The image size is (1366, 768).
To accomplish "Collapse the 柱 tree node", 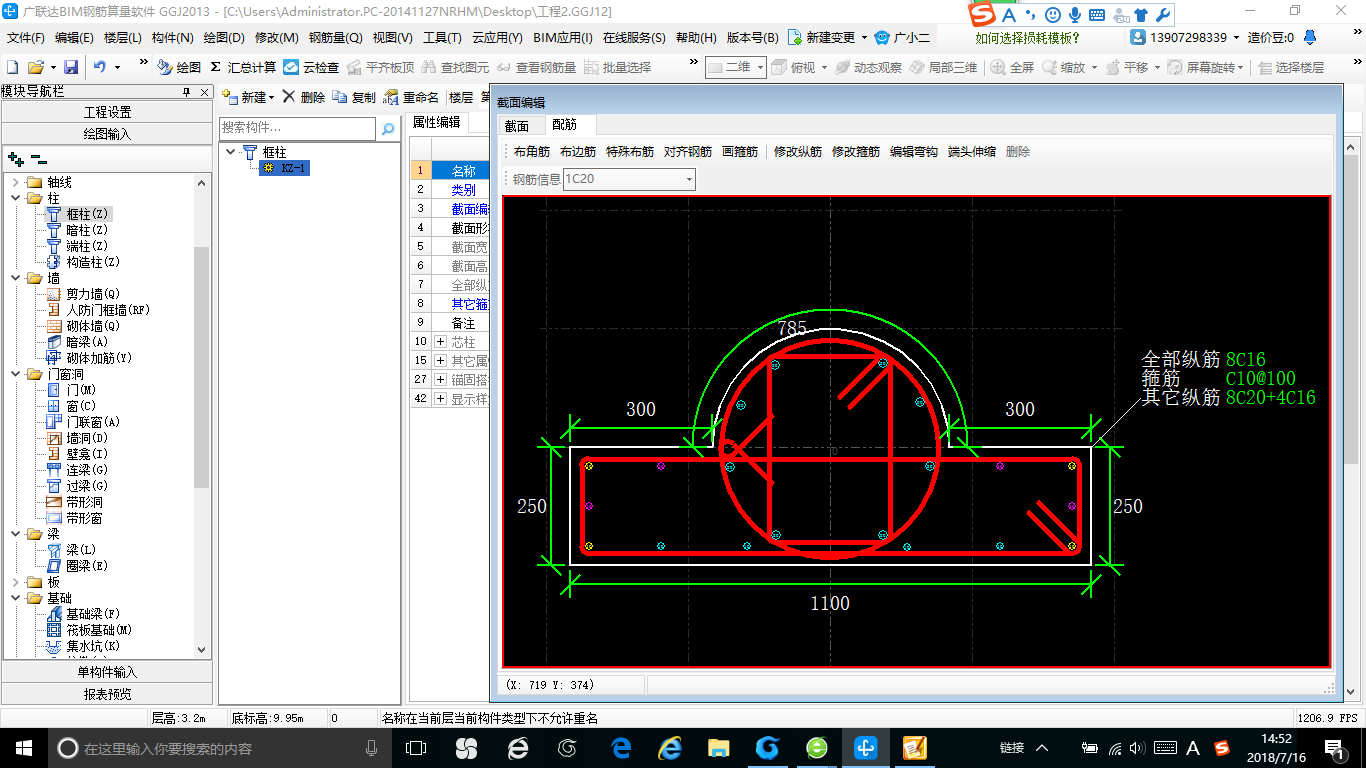I will pyautogui.click(x=15, y=198).
